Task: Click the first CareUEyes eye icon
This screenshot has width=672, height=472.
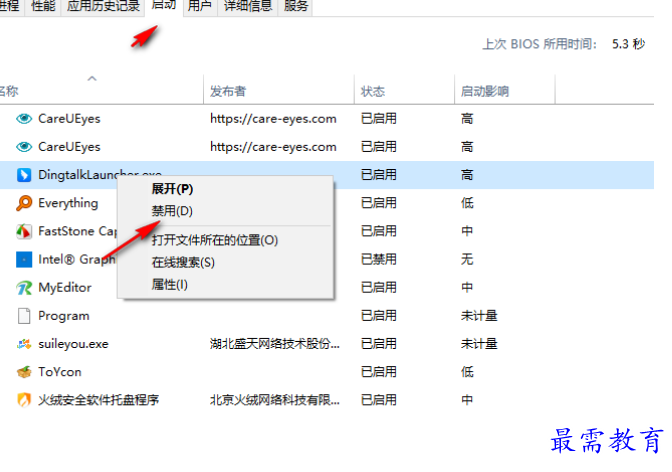Action: tap(24, 119)
